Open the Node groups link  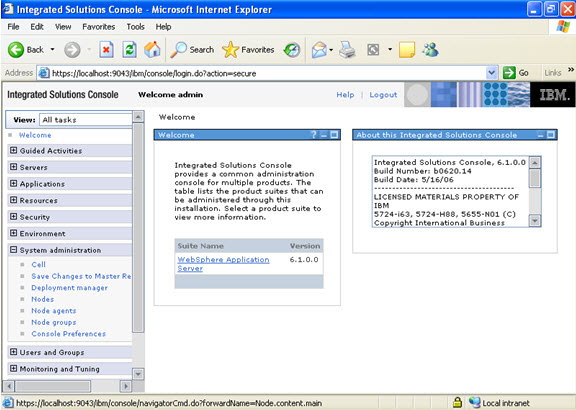(54, 322)
